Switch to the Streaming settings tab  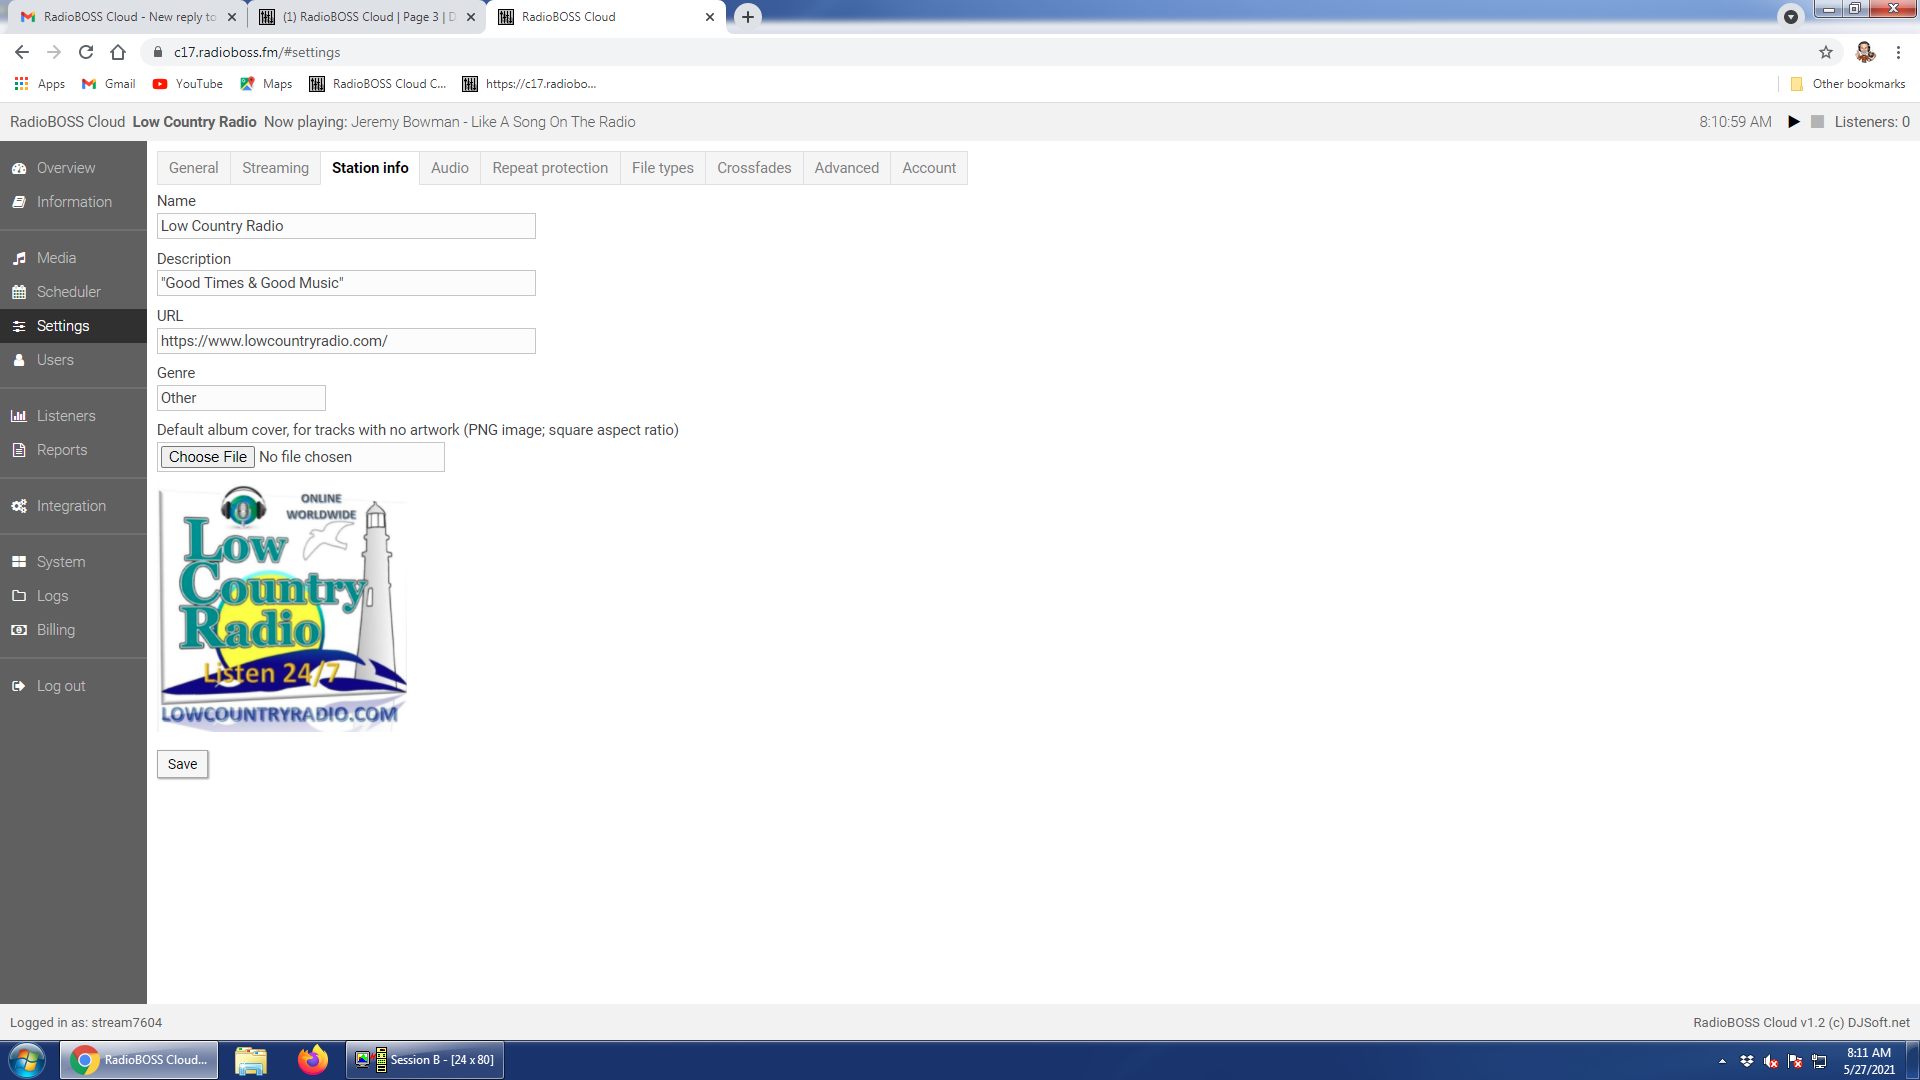coord(275,168)
